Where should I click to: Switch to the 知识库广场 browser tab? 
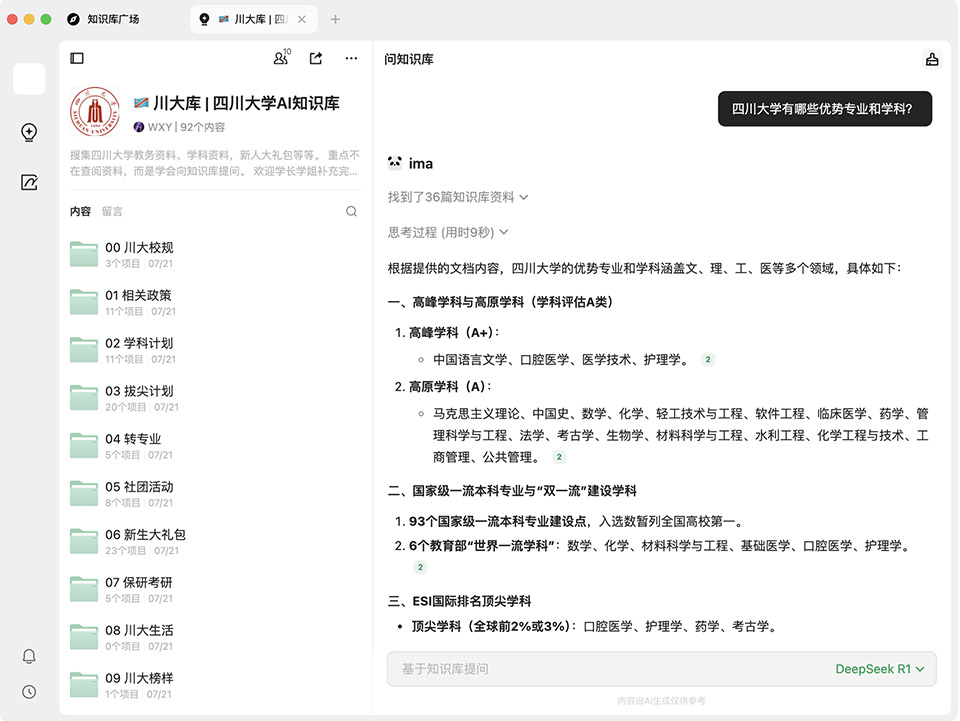[113, 19]
